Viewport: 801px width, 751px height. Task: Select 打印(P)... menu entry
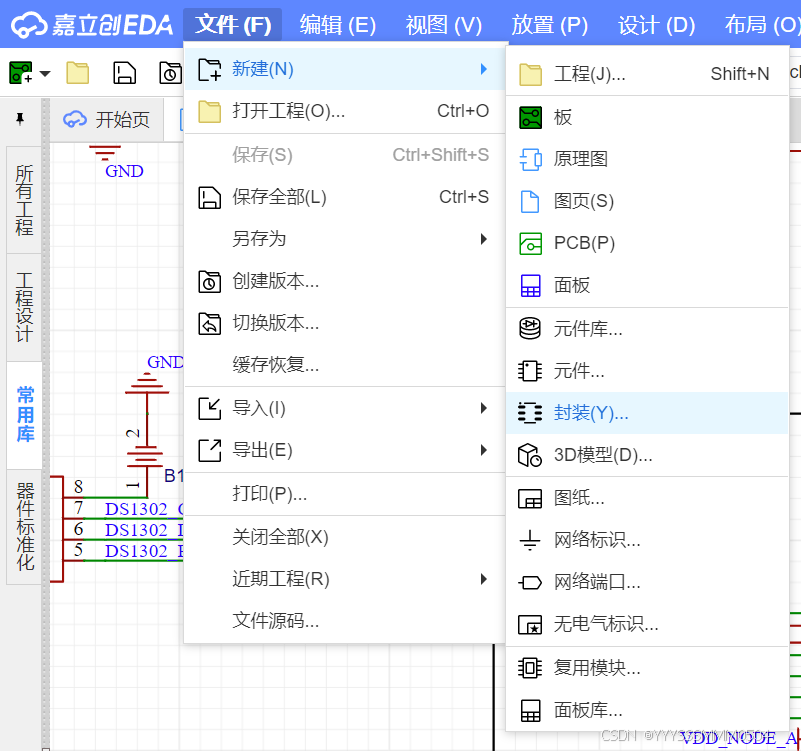pyautogui.click(x=344, y=494)
